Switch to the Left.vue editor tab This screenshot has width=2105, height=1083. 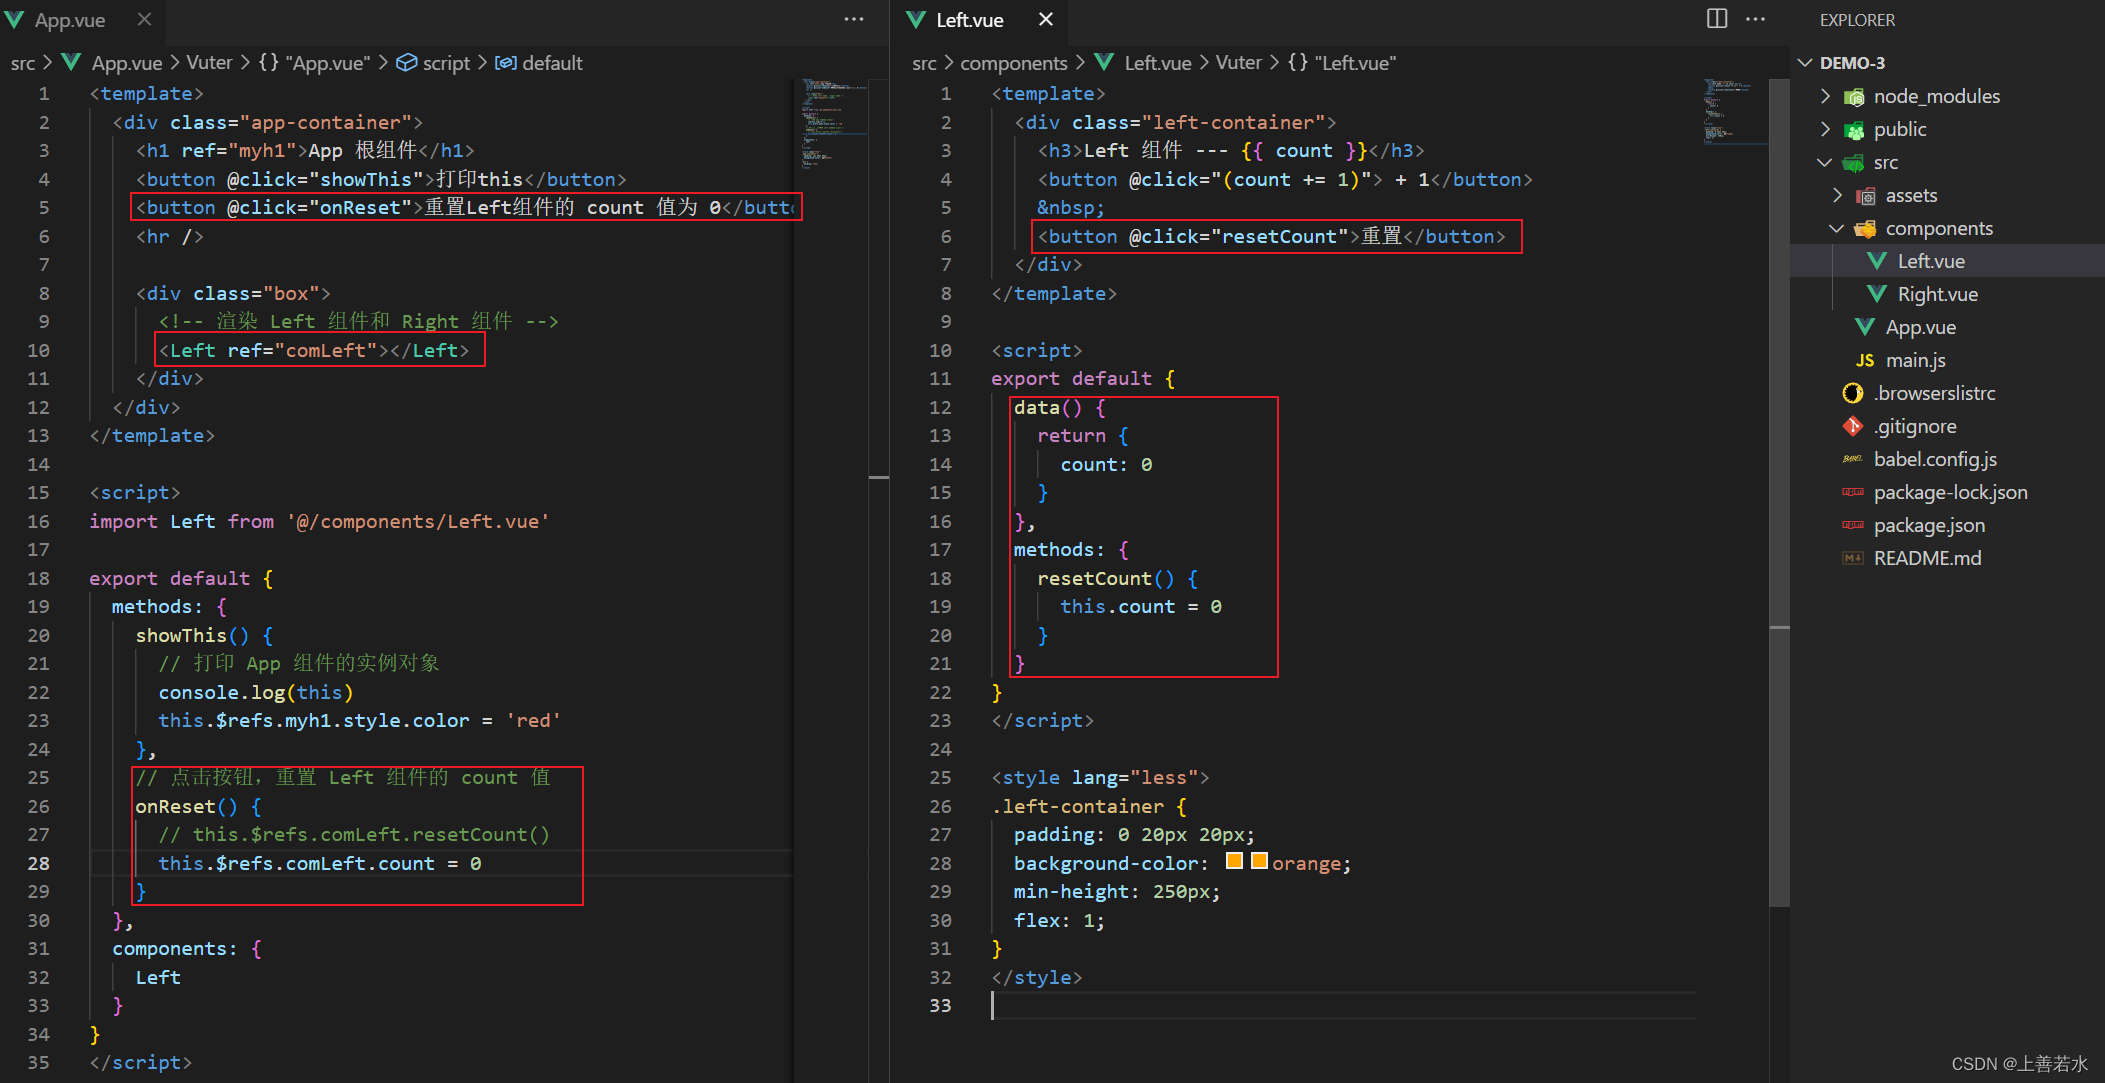click(969, 20)
